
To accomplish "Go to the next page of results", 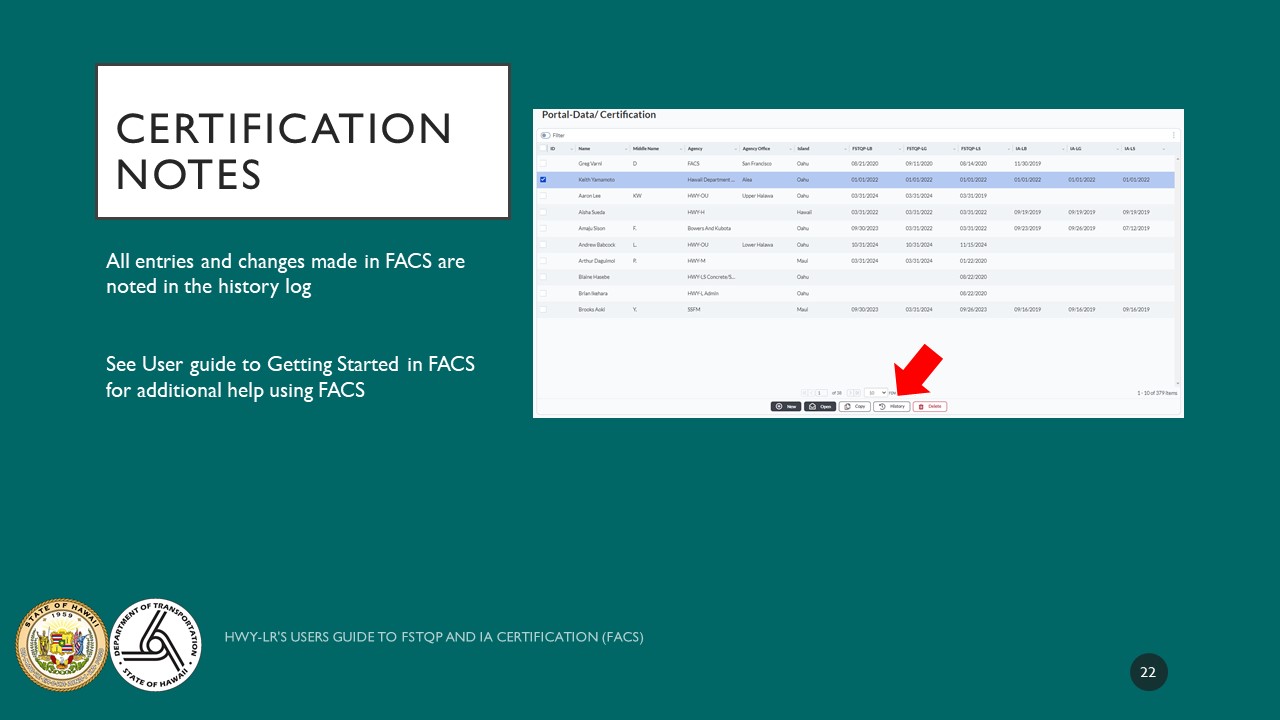I will pos(850,393).
